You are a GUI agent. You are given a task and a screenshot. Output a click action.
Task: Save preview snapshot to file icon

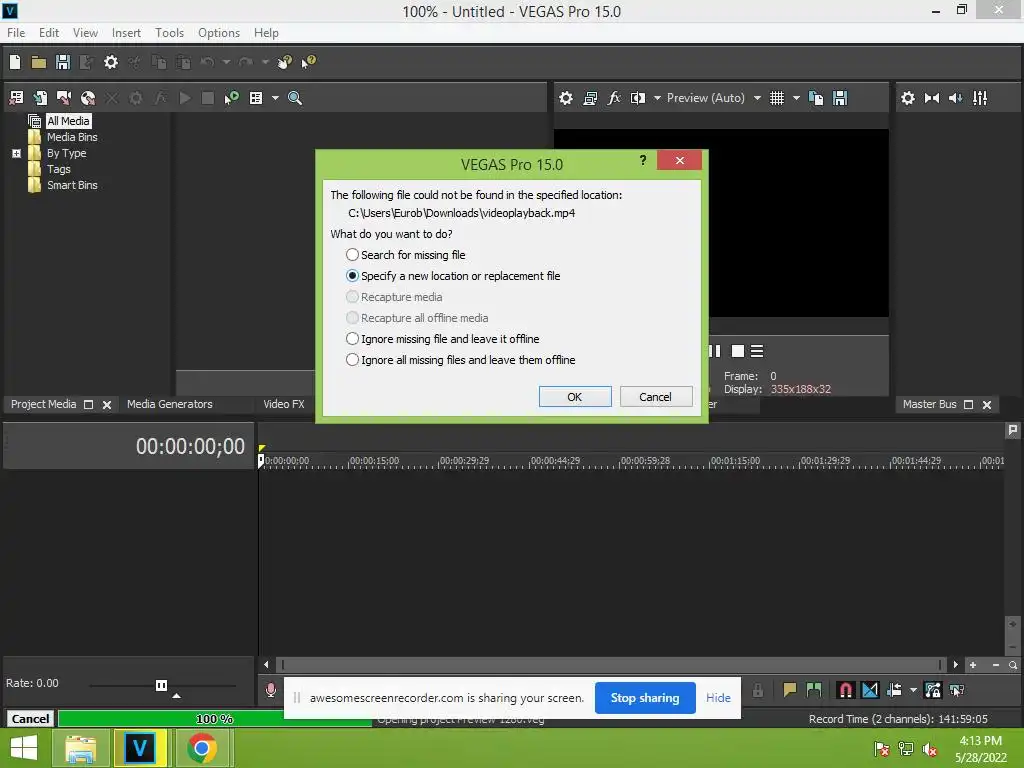pyautogui.click(x=840, y=98)
